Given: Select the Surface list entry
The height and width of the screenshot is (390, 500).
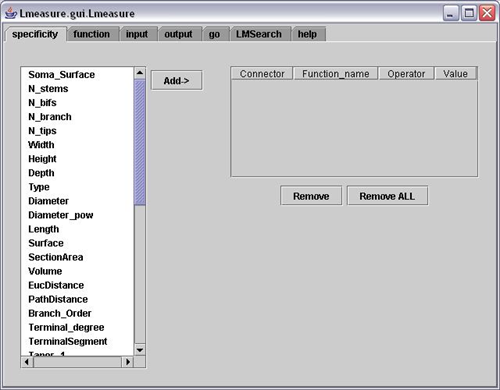Looking at the screenshot, I should 77,243.
